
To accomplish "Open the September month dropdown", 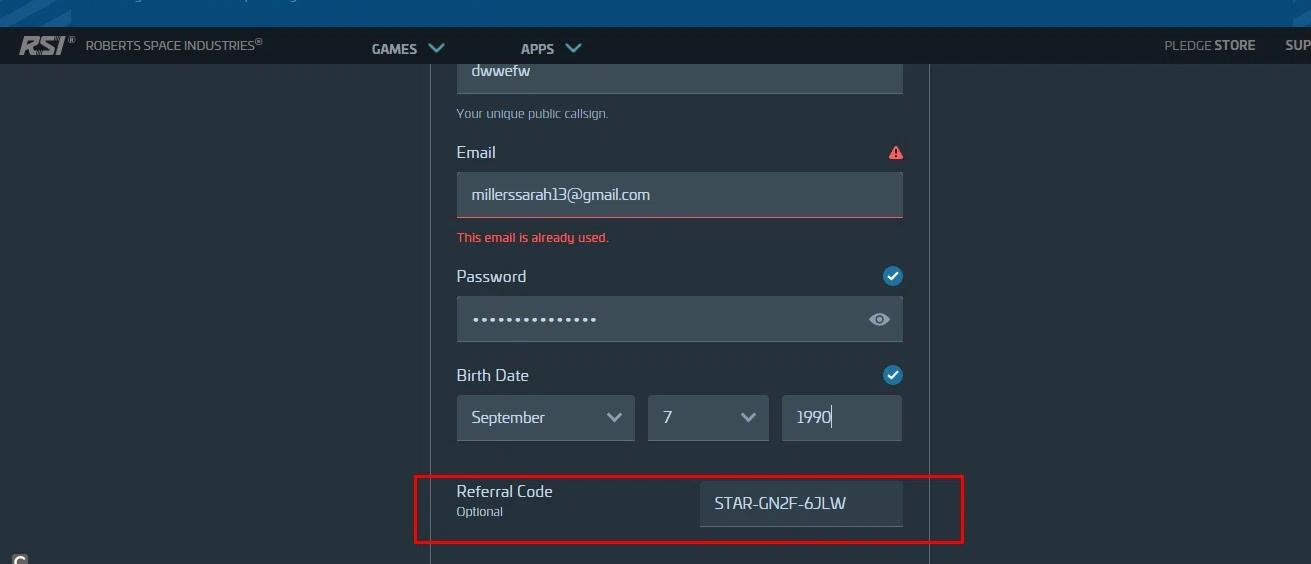I will click(x=545, y=418).
